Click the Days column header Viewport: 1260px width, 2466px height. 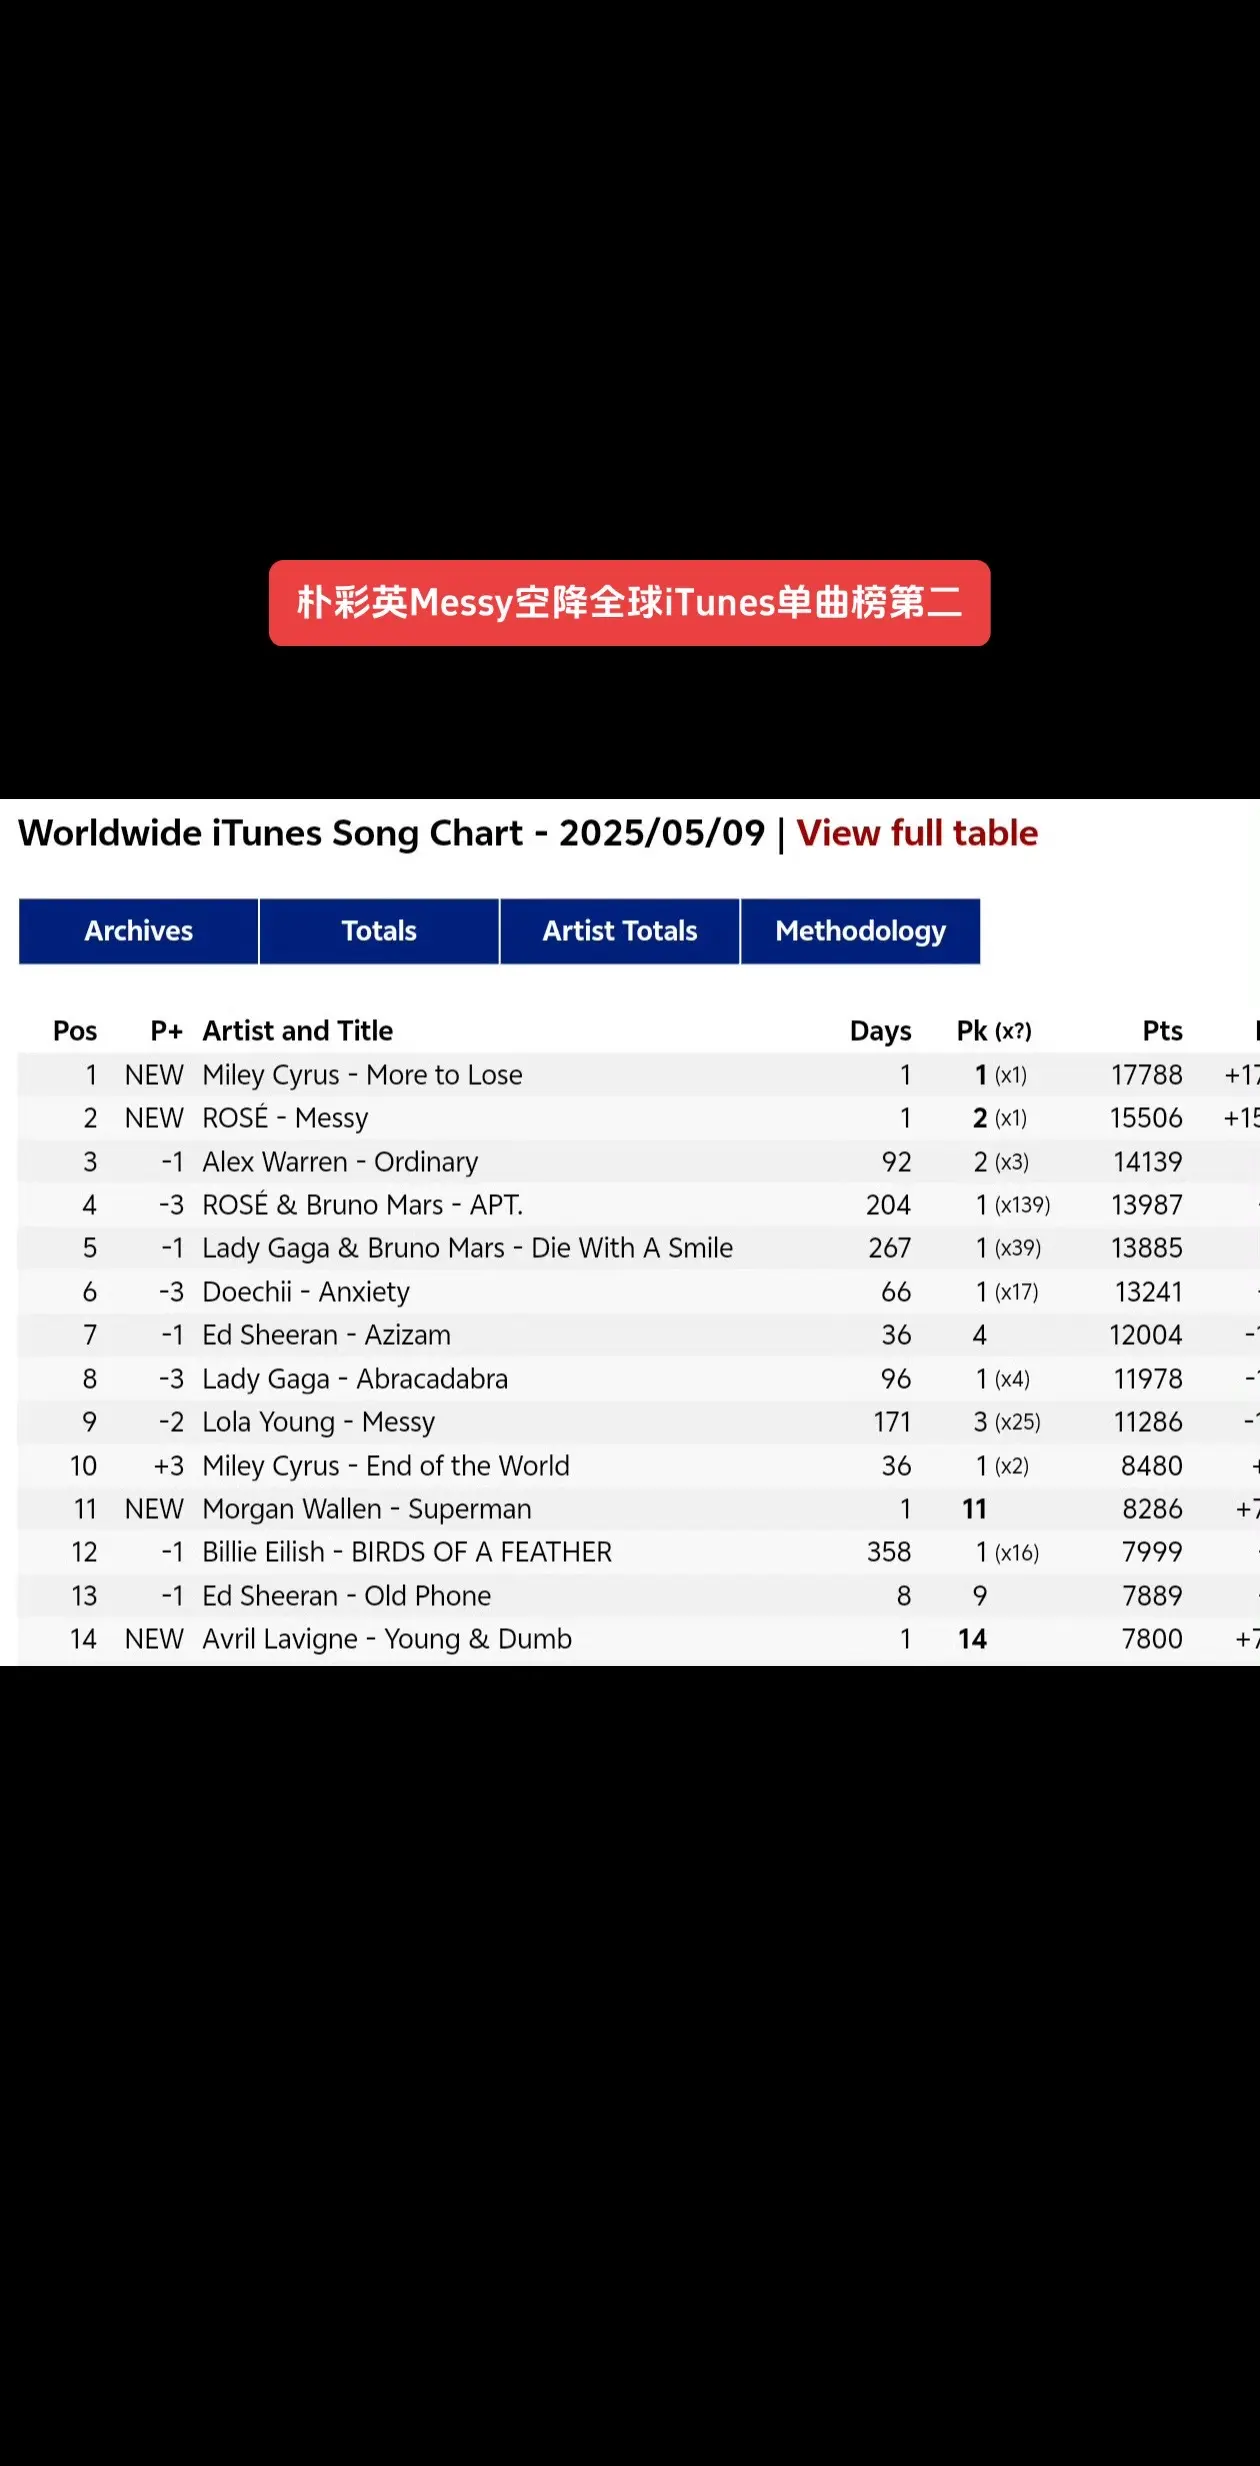click(880, 1031)
